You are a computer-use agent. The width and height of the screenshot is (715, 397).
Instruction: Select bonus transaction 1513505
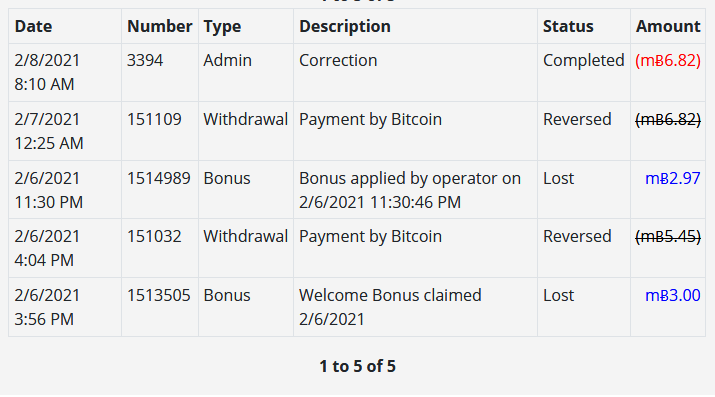159,295
